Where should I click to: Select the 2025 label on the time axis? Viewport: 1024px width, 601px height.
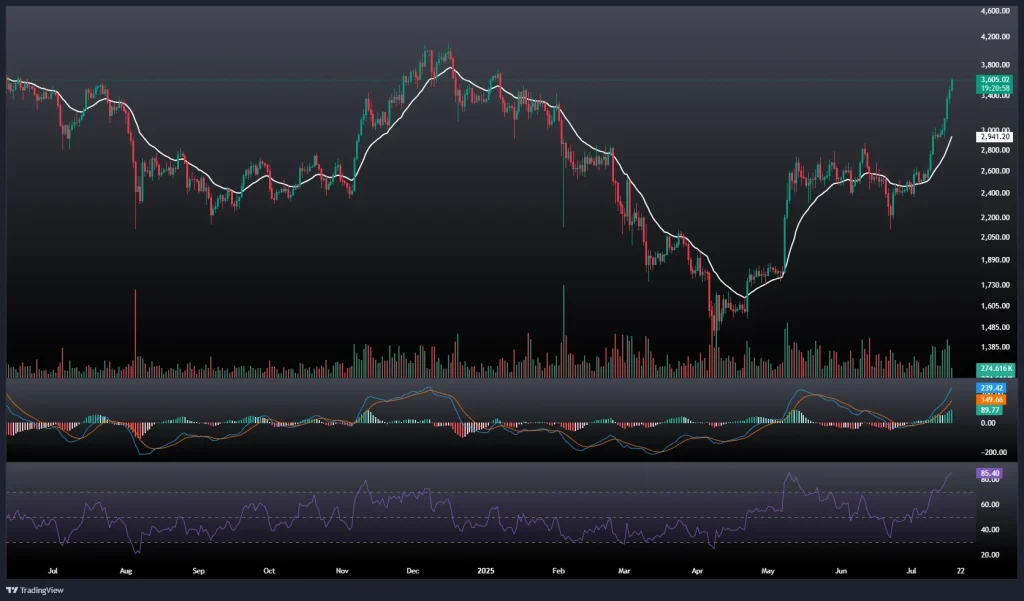pos(484,570)
